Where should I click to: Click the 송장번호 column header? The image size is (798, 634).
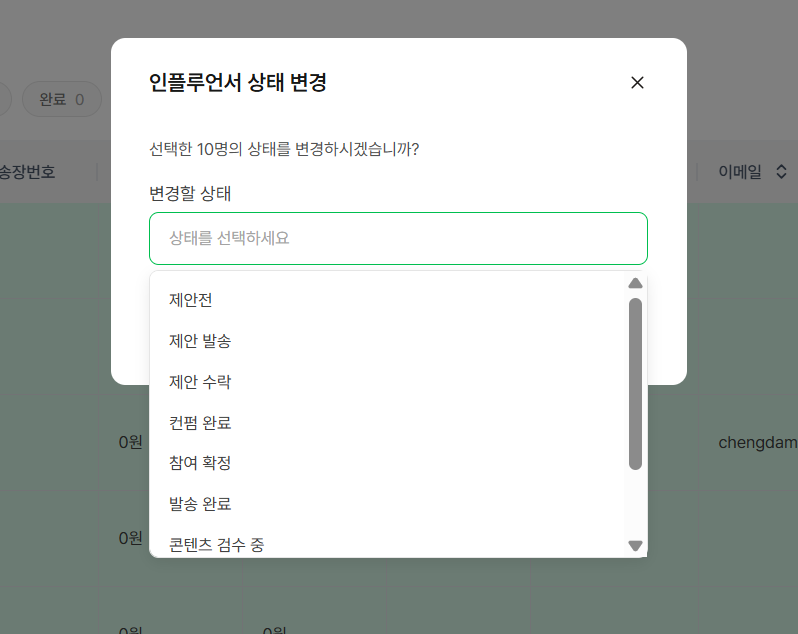point(27,171)
